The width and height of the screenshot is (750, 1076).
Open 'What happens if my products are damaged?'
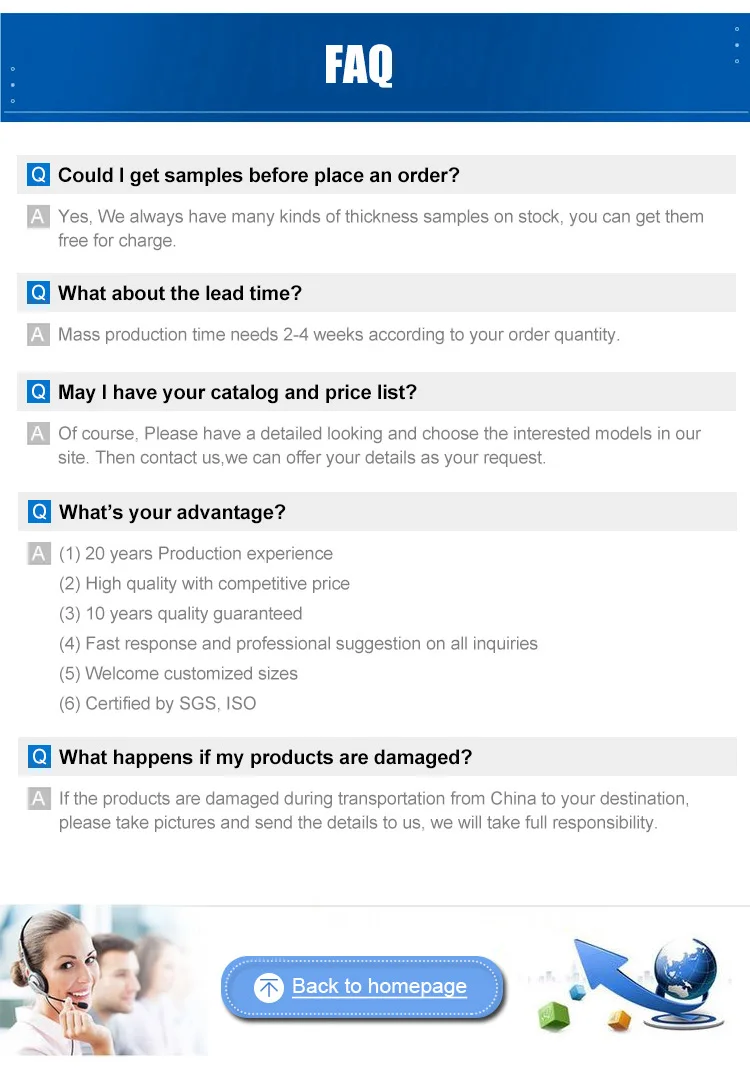265,757
